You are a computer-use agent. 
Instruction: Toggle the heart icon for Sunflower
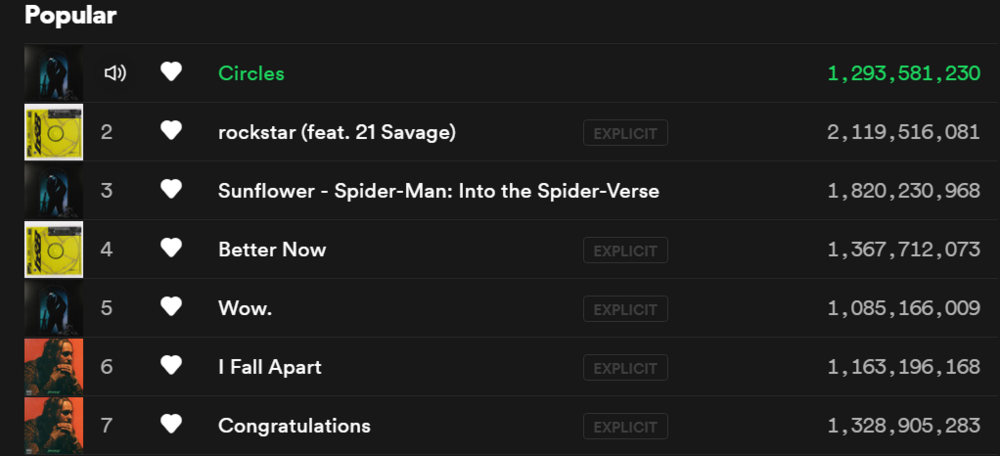(171, 189)
